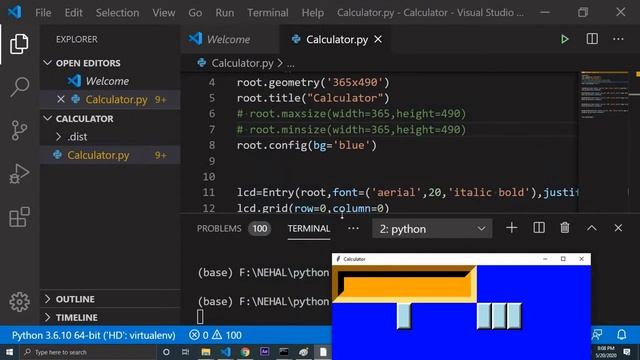Open the Windows Start menu
The width and height of the screenshot is (640, 360).
click(x=9, y=352)
